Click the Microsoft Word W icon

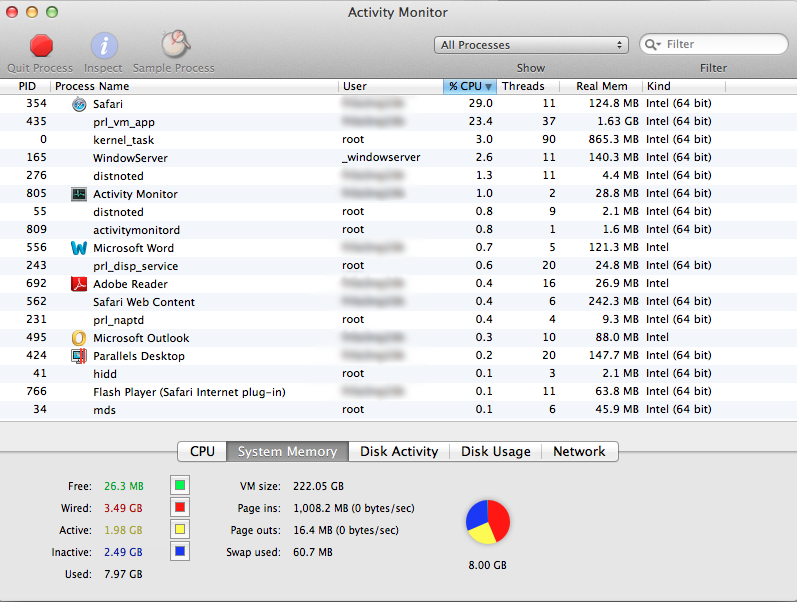pyautogui.click(x=79, y=248)
